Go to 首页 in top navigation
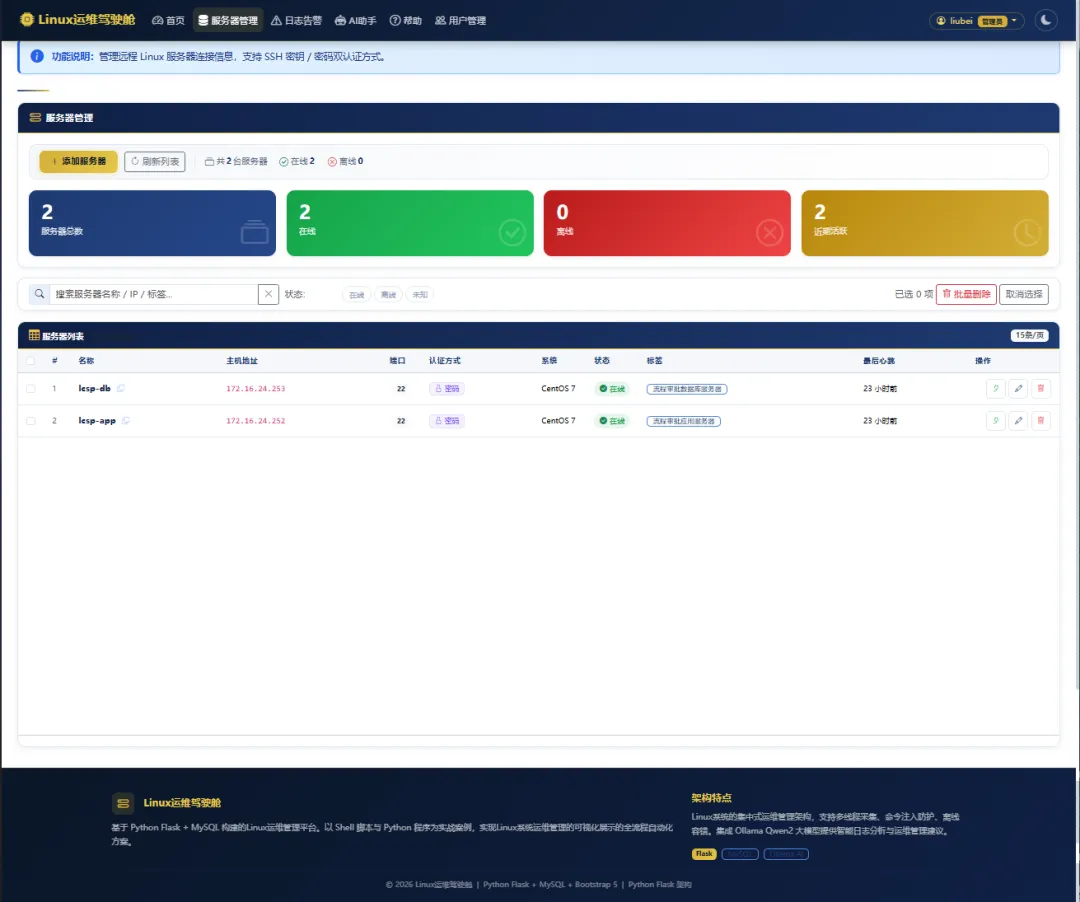 (168, 21)
